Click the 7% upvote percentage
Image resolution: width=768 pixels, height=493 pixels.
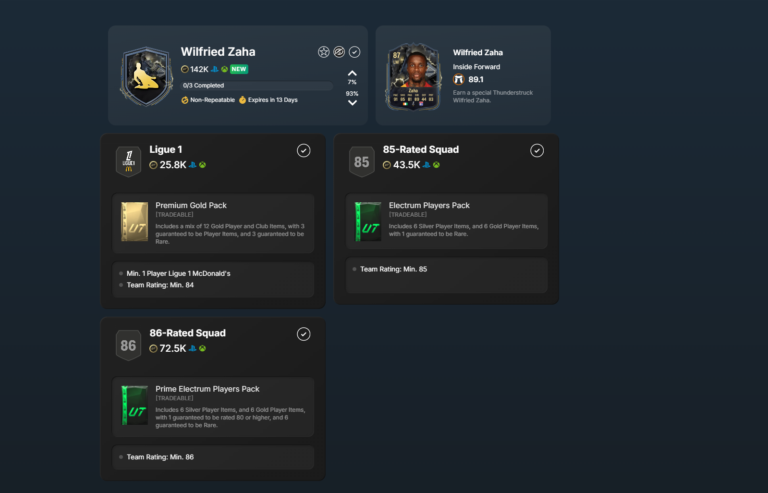click(x=352, y=82)
